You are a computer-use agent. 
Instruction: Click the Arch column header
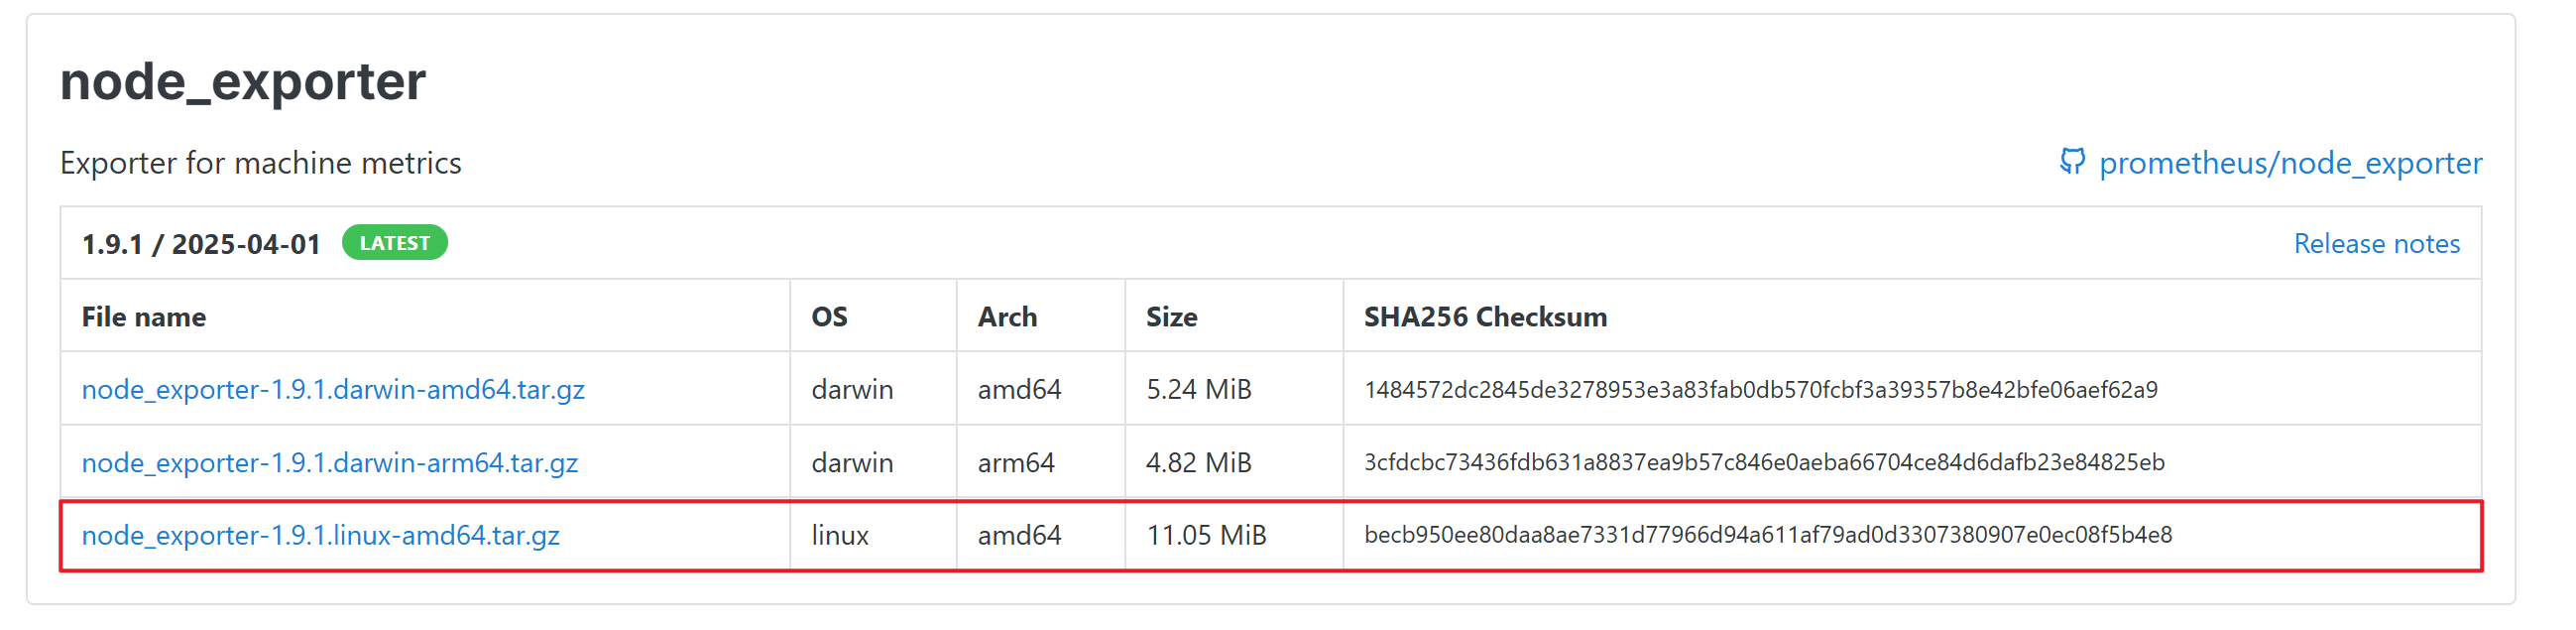(x=1007, y=317)
